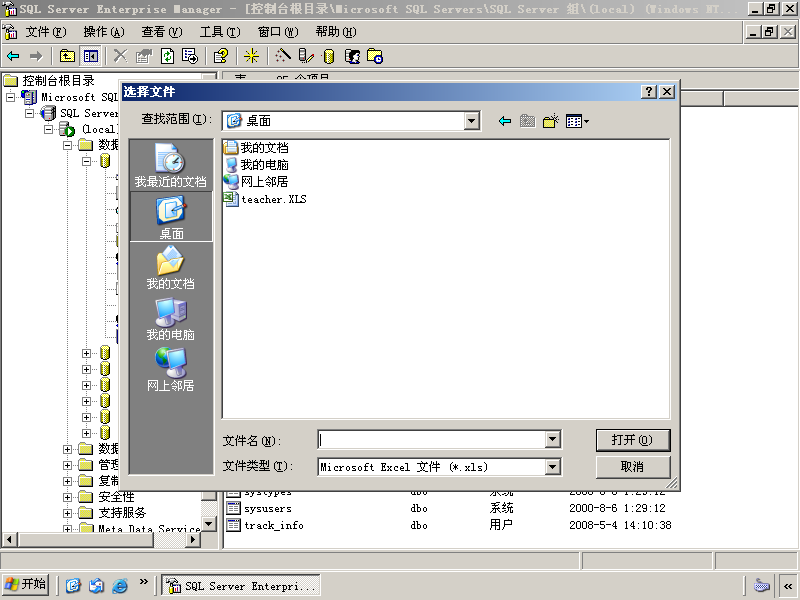Open 我的文档 folder in the file list
Image resolution: width=800 pixels, height=600 pixels.
256,147
